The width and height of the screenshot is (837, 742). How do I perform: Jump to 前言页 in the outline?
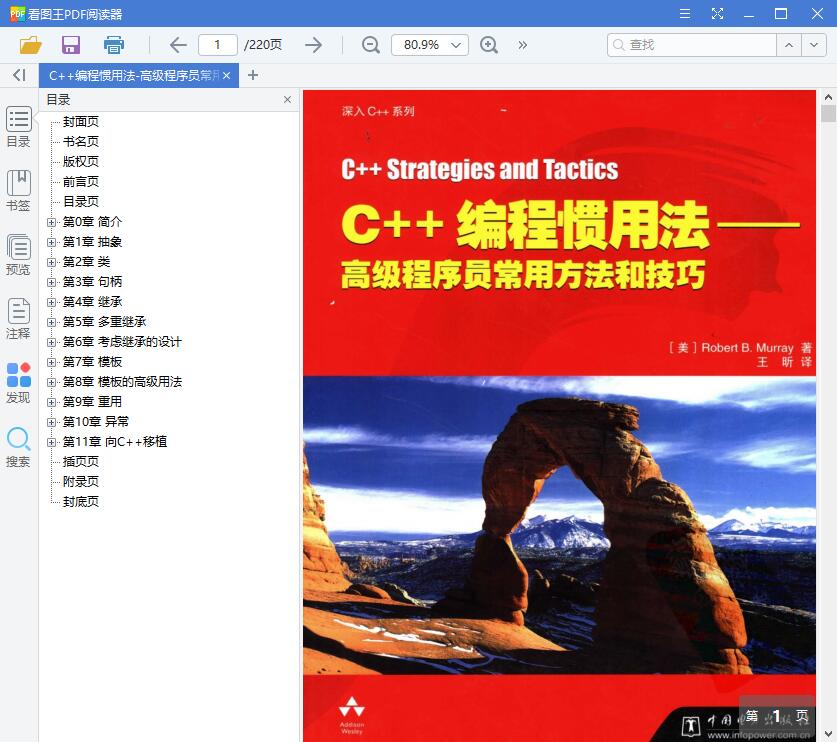pyautogui.click(x=81, y=181)
